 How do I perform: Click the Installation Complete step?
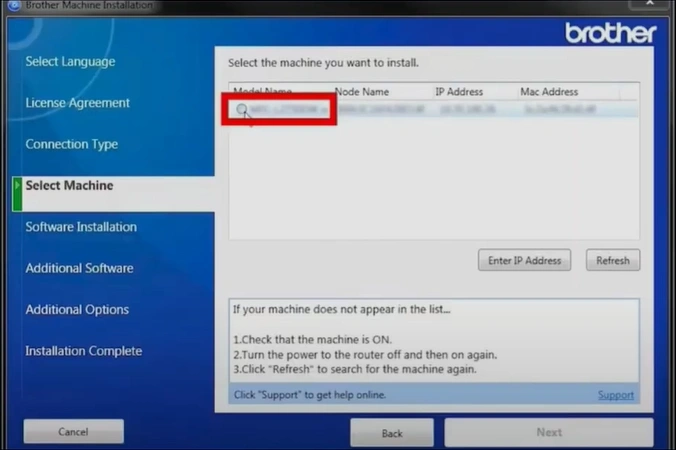click(x=83, y=351)
